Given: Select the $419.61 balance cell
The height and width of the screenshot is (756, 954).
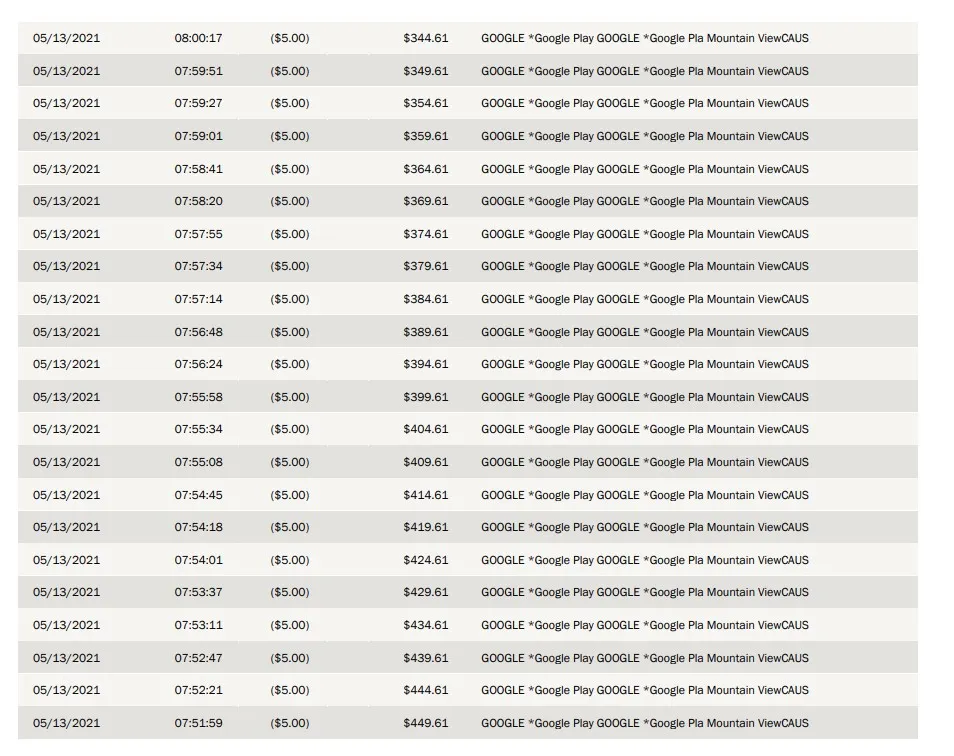Looking at the screenshot, I should pos(426,527).
